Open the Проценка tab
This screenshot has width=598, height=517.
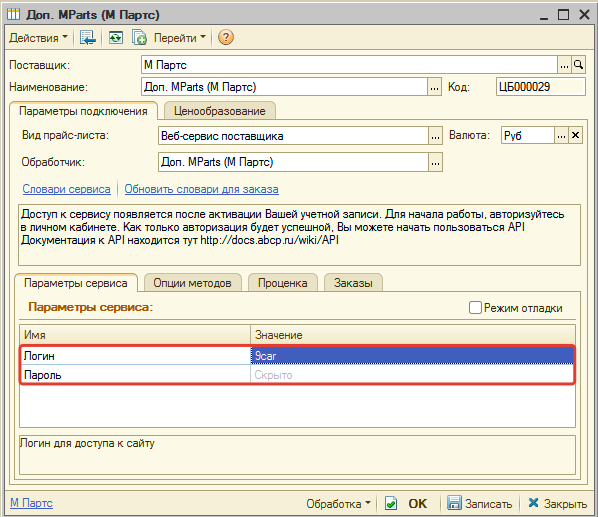(x=283, y=283)
